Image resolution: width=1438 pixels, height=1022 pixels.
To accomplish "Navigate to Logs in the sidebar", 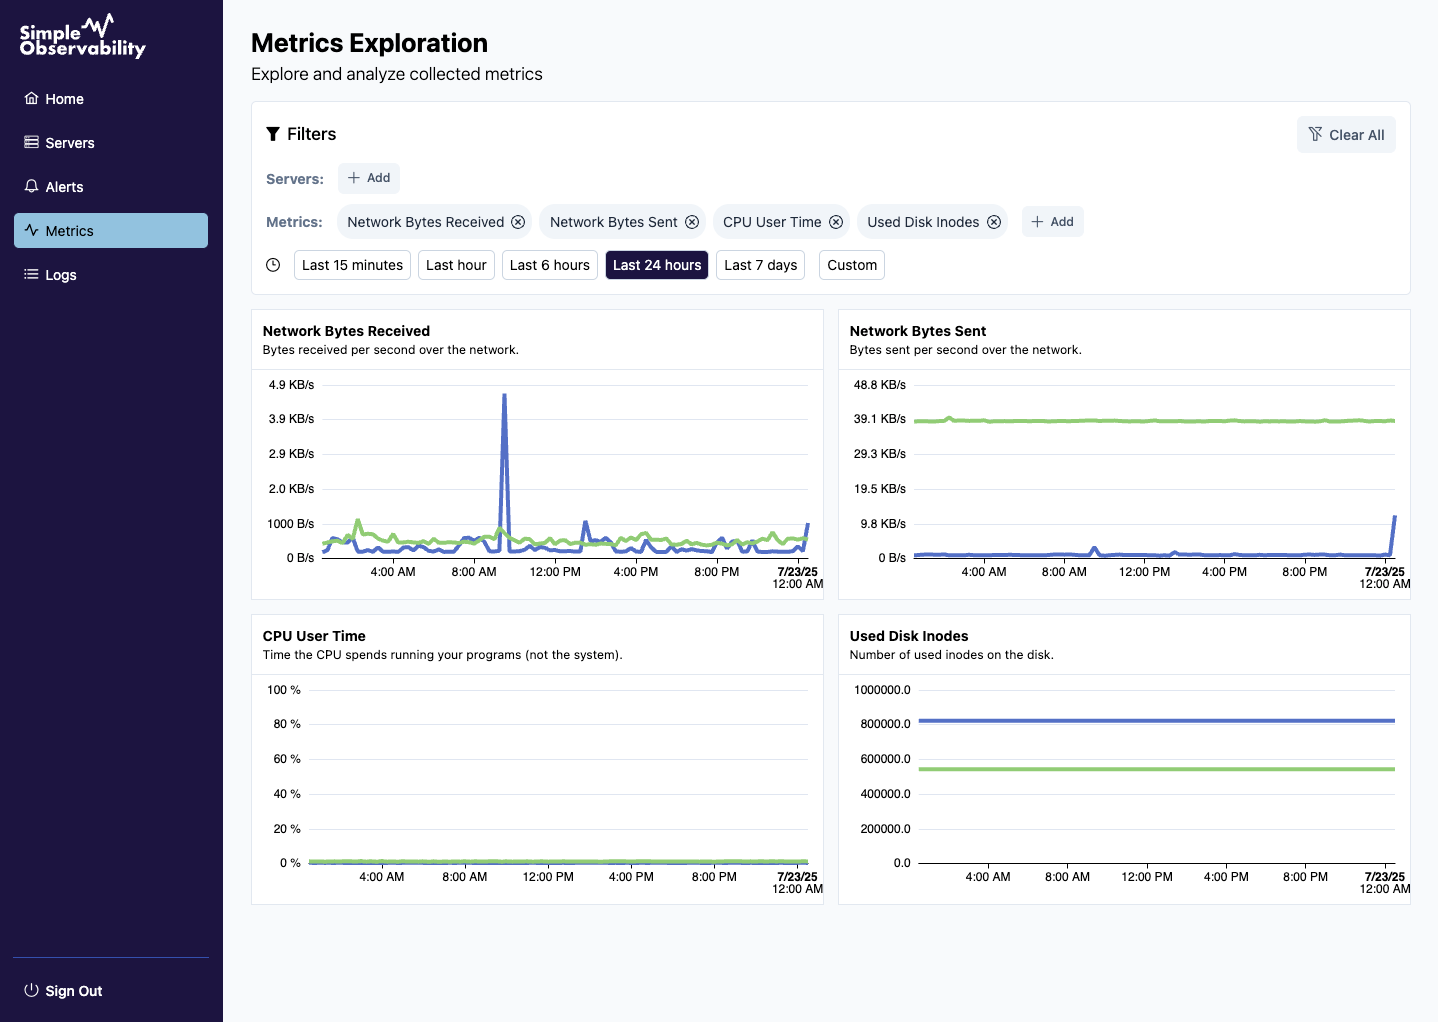I will tap(60, 275).
